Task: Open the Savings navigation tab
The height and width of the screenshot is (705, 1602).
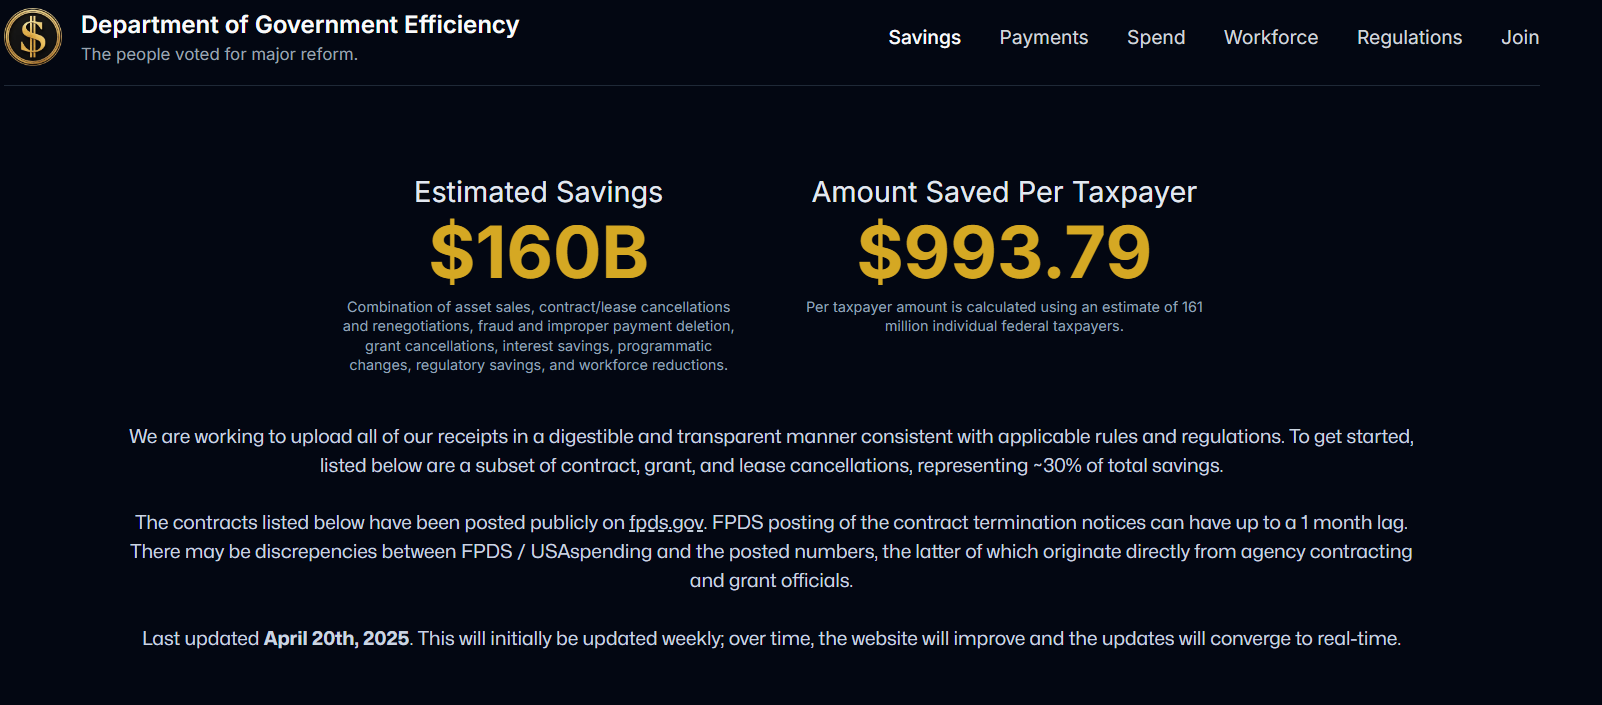Action: pyautogui.click(x=924, y=38)
